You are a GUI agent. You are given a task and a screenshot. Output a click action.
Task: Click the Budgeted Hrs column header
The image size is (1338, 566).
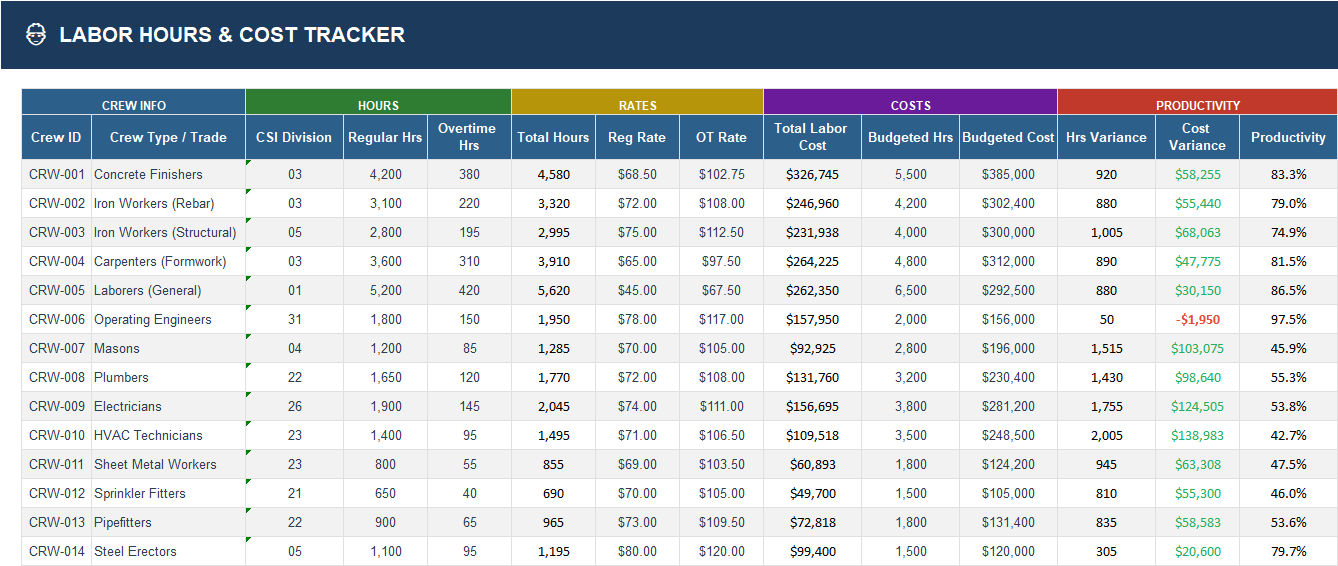coord(910,137)
